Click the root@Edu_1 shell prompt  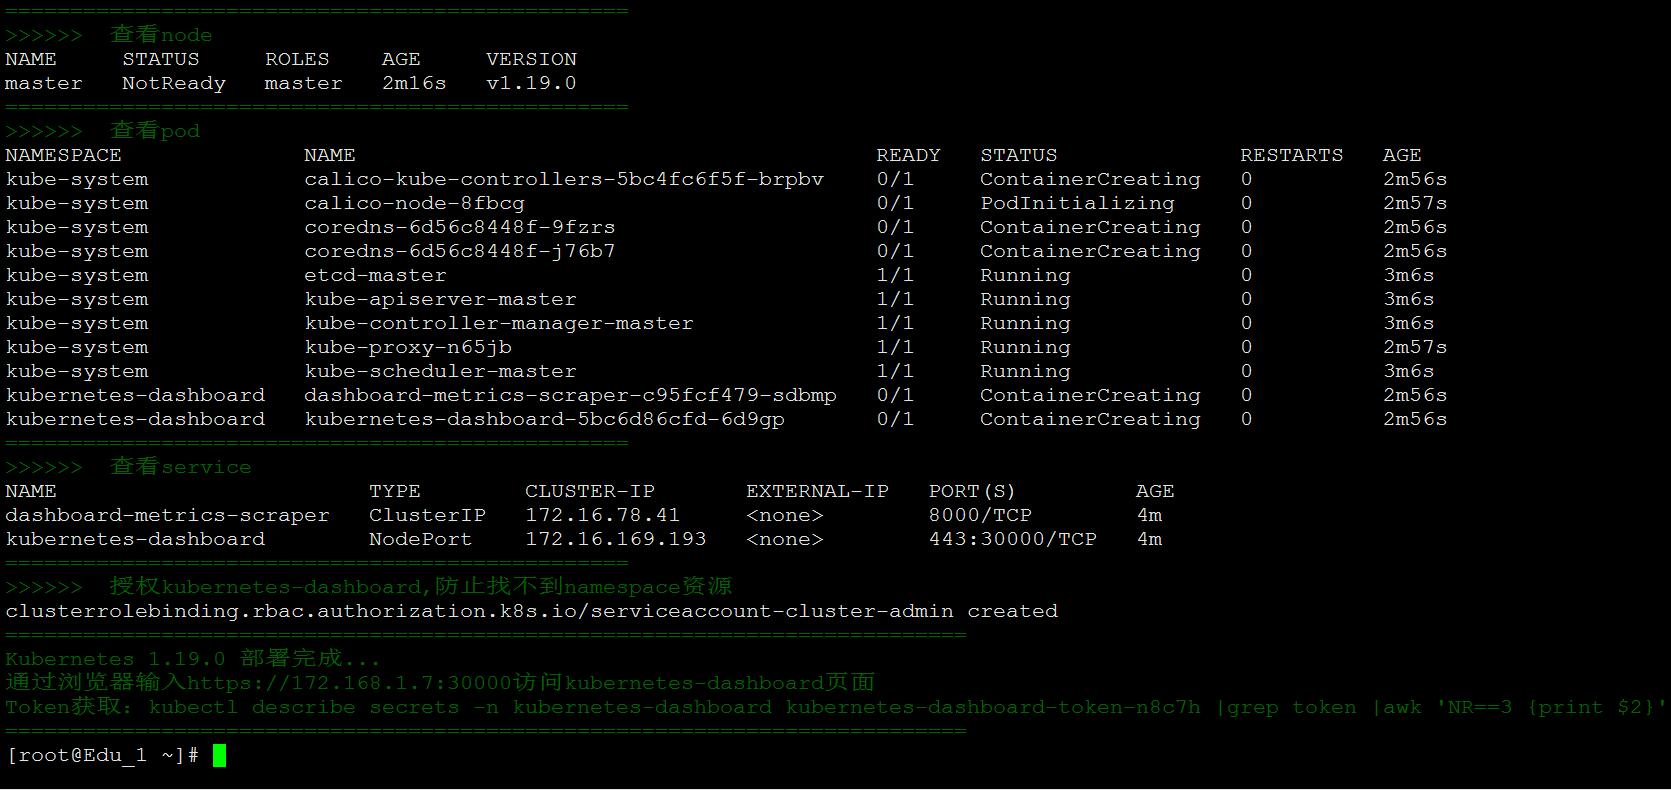point(102,755)
